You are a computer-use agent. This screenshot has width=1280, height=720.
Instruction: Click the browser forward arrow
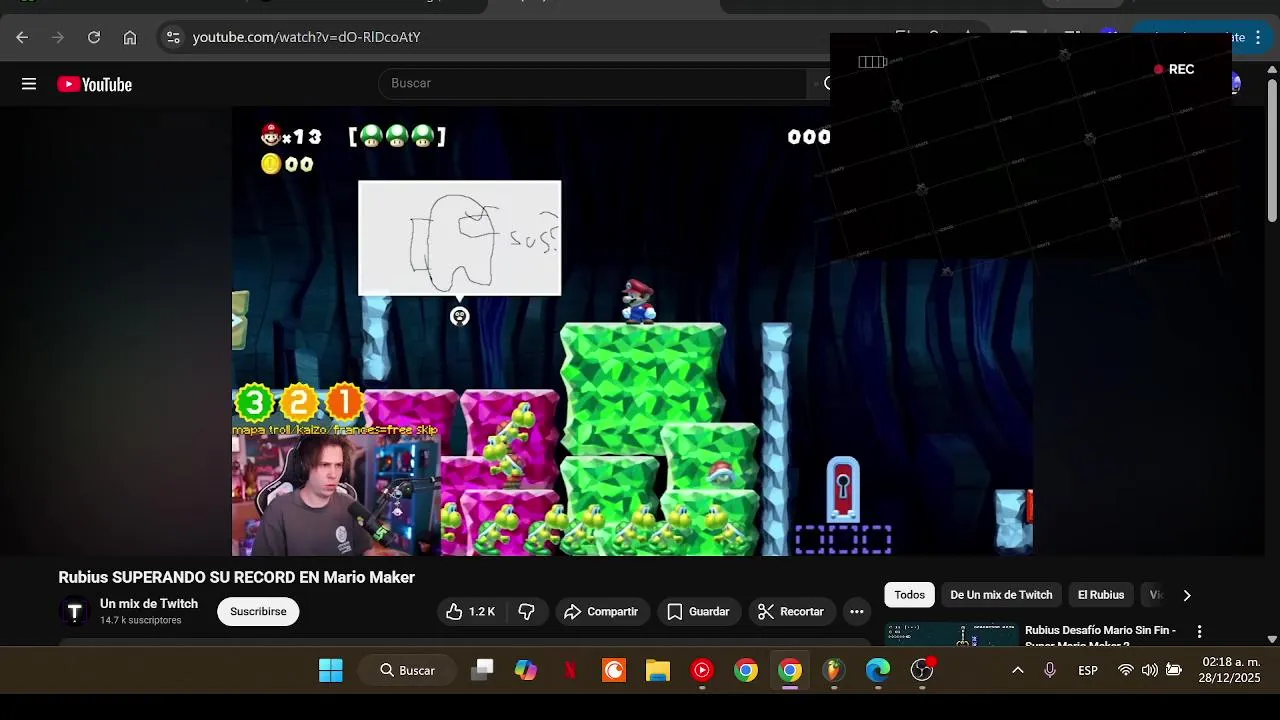point(58,37)
